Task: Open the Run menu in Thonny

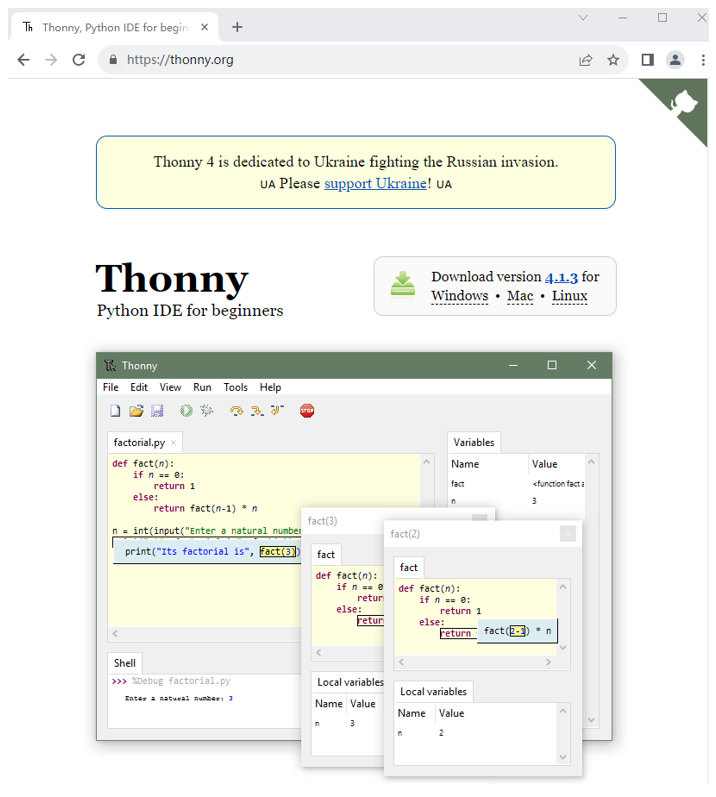Action: pos(202,387)
